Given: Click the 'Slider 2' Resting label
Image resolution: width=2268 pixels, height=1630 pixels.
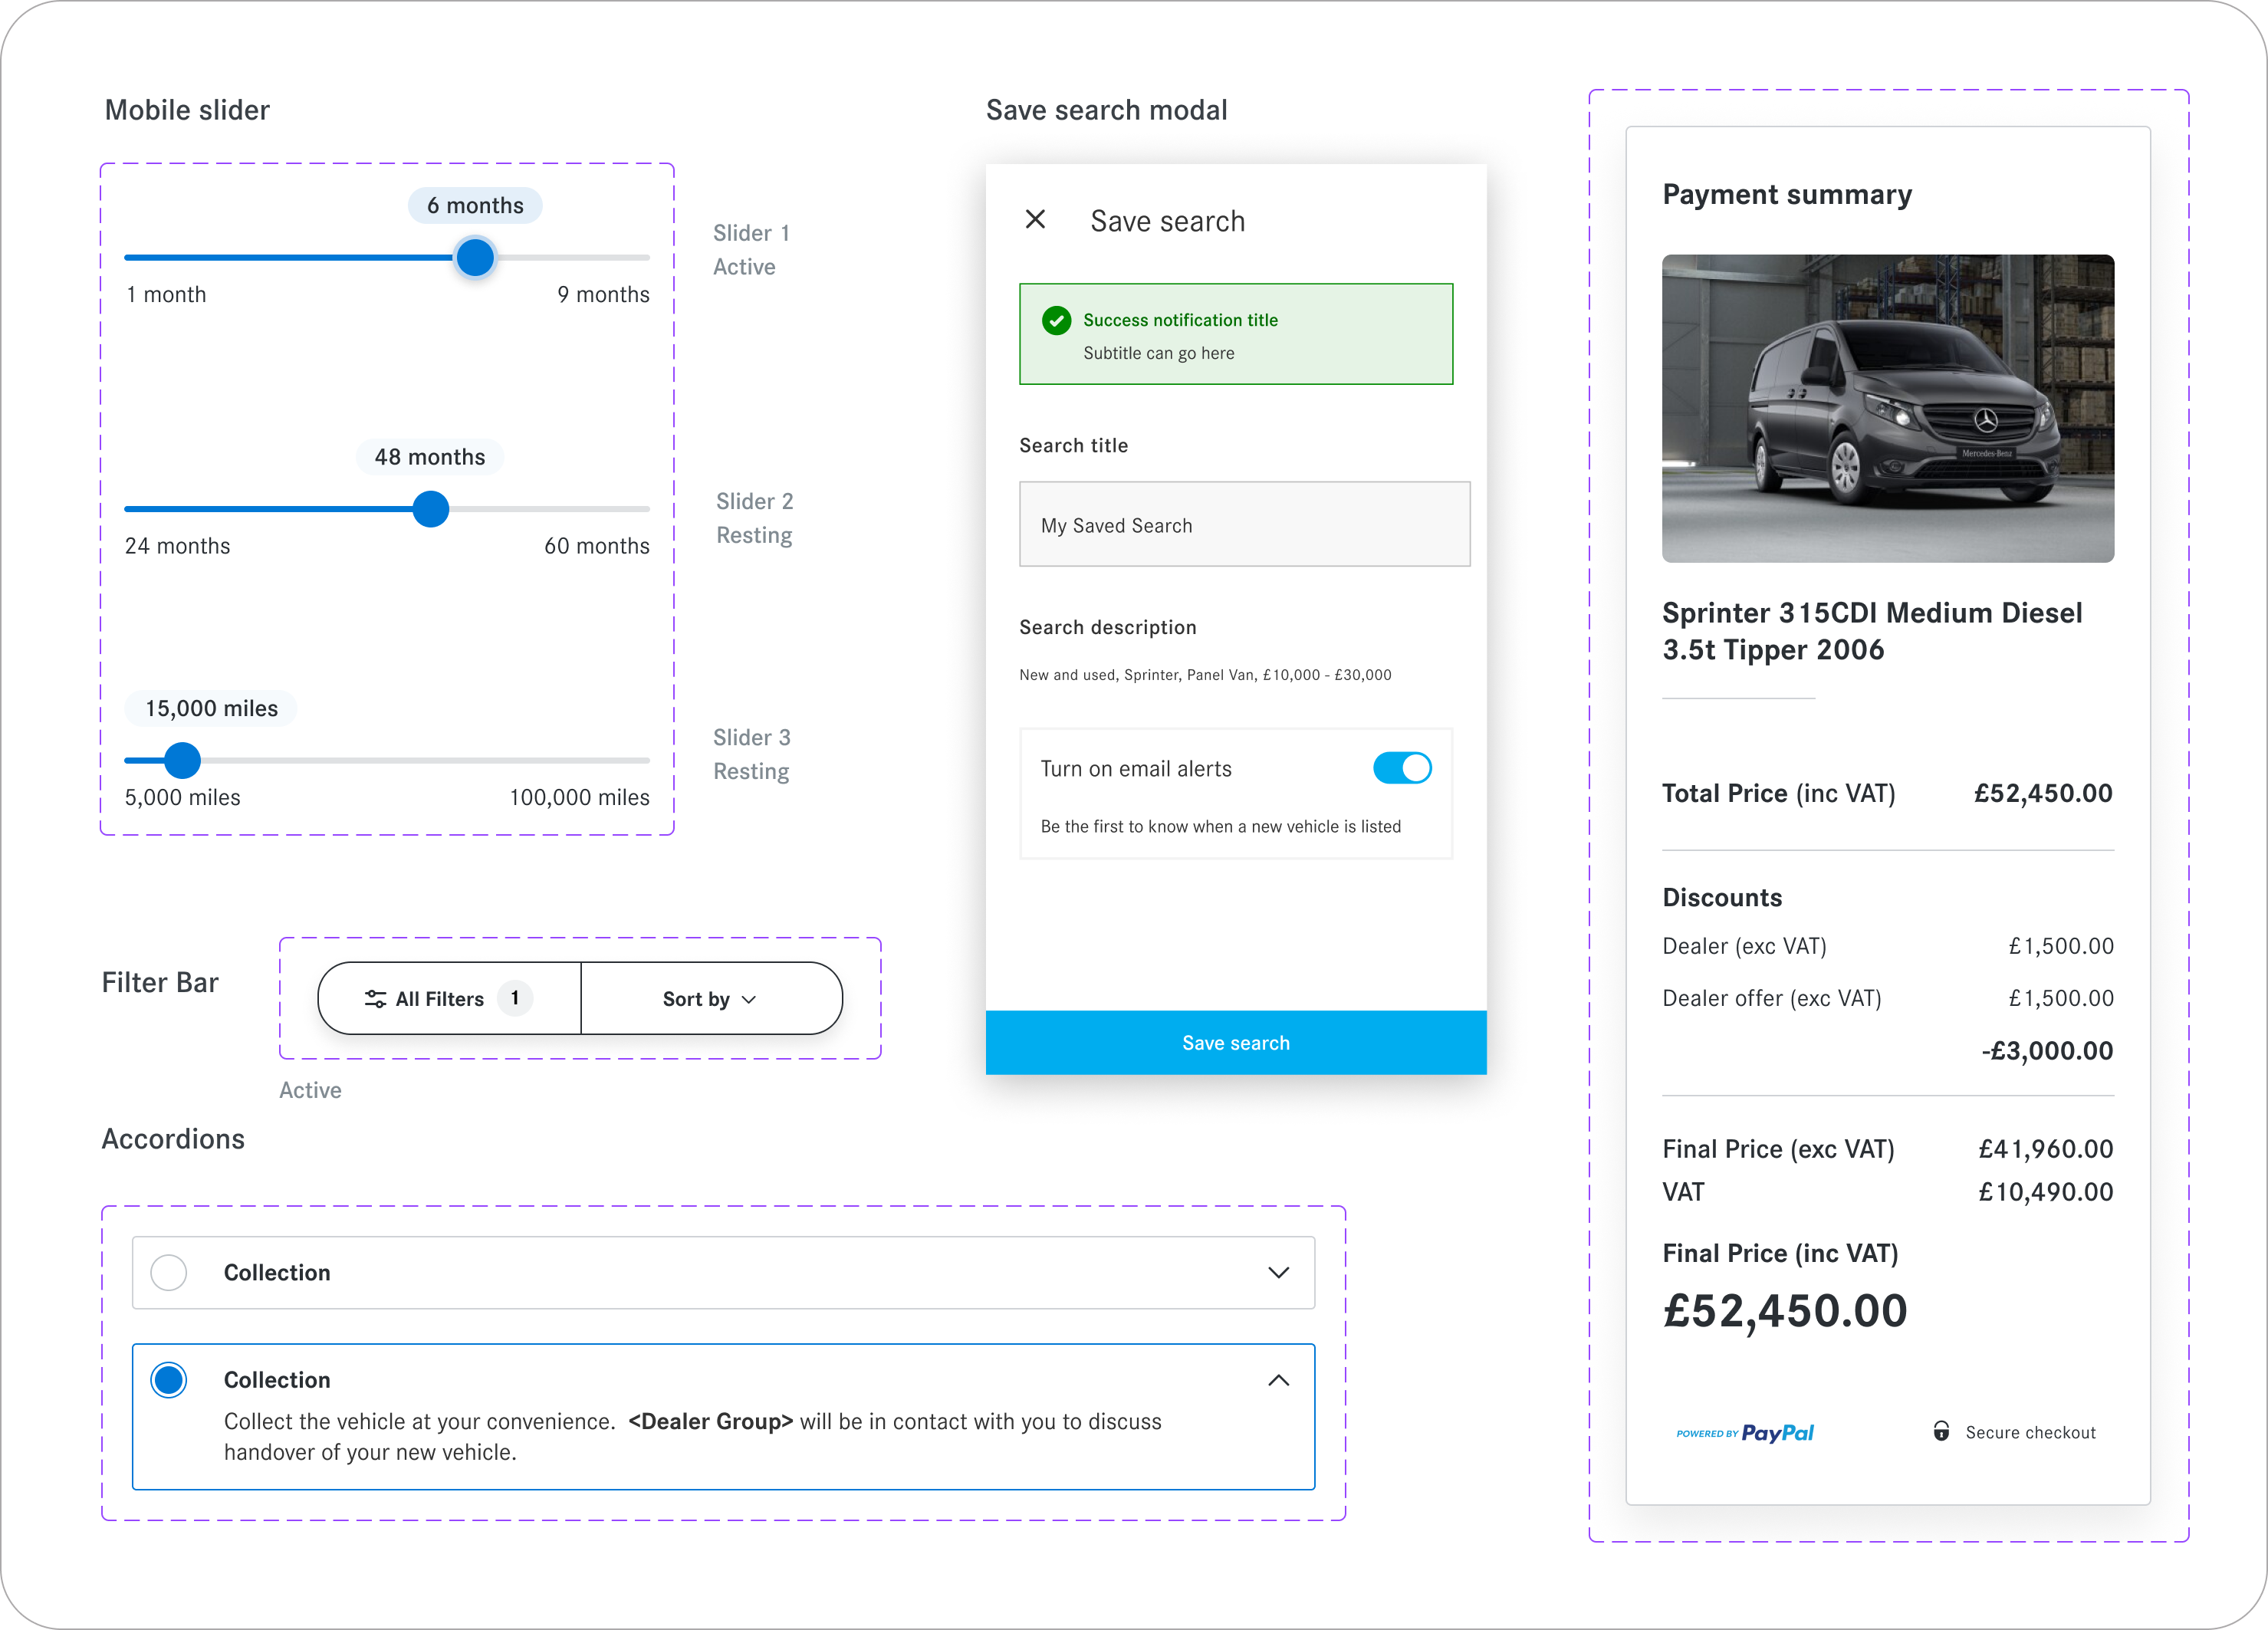Looking at the screenshot, I should click(754, 518).
